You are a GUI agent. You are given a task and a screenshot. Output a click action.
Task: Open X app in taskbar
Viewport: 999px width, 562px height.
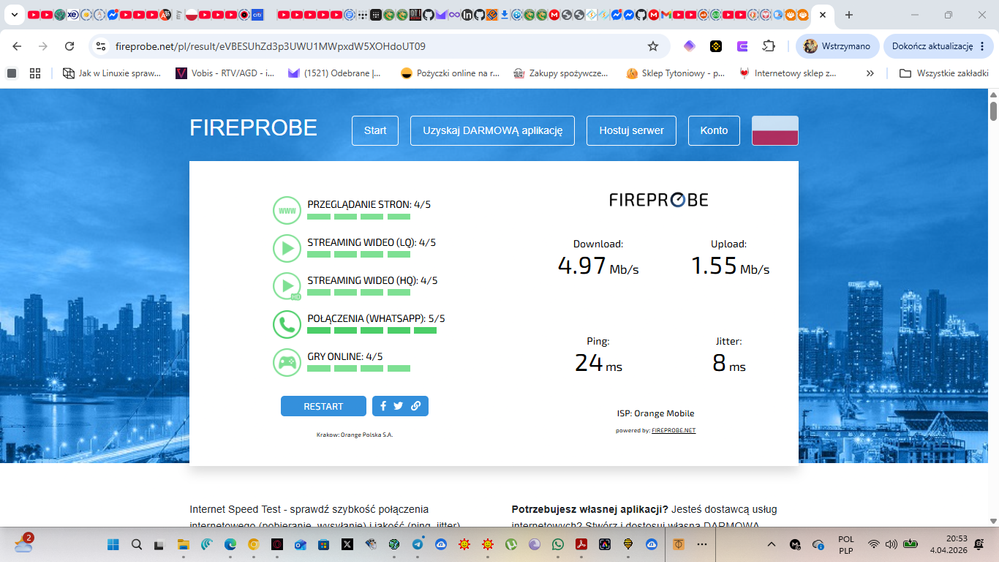pyautogui.click(x=347, y=544)
